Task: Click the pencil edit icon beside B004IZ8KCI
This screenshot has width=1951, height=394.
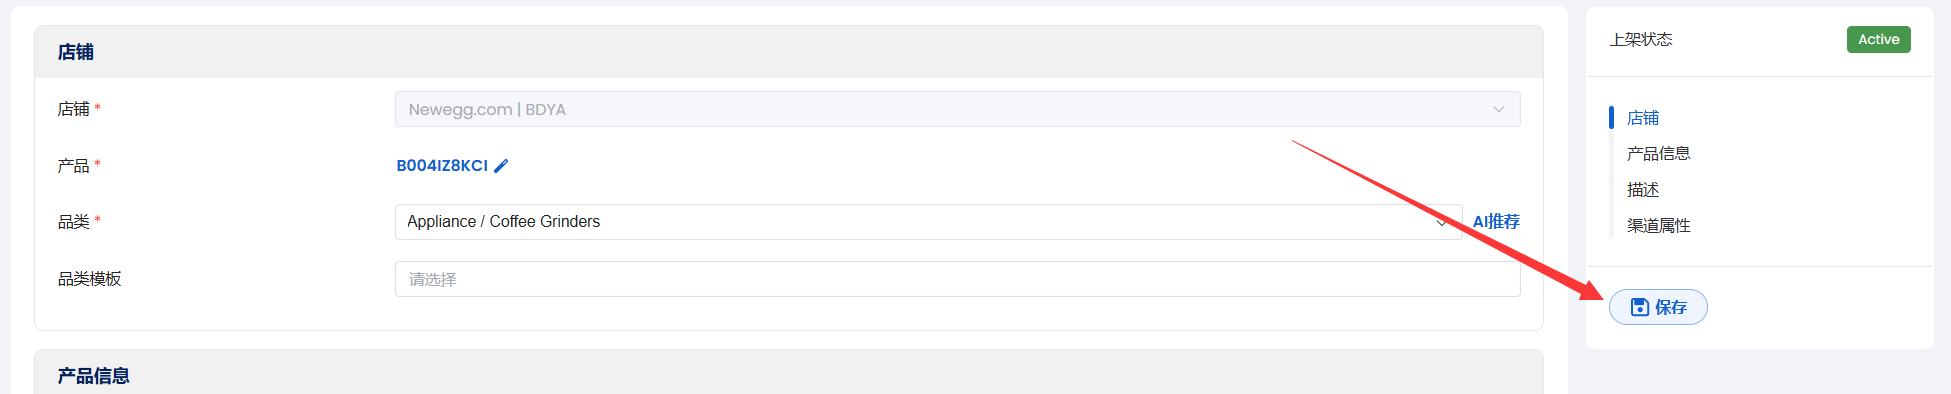Action: click(501, 166)
